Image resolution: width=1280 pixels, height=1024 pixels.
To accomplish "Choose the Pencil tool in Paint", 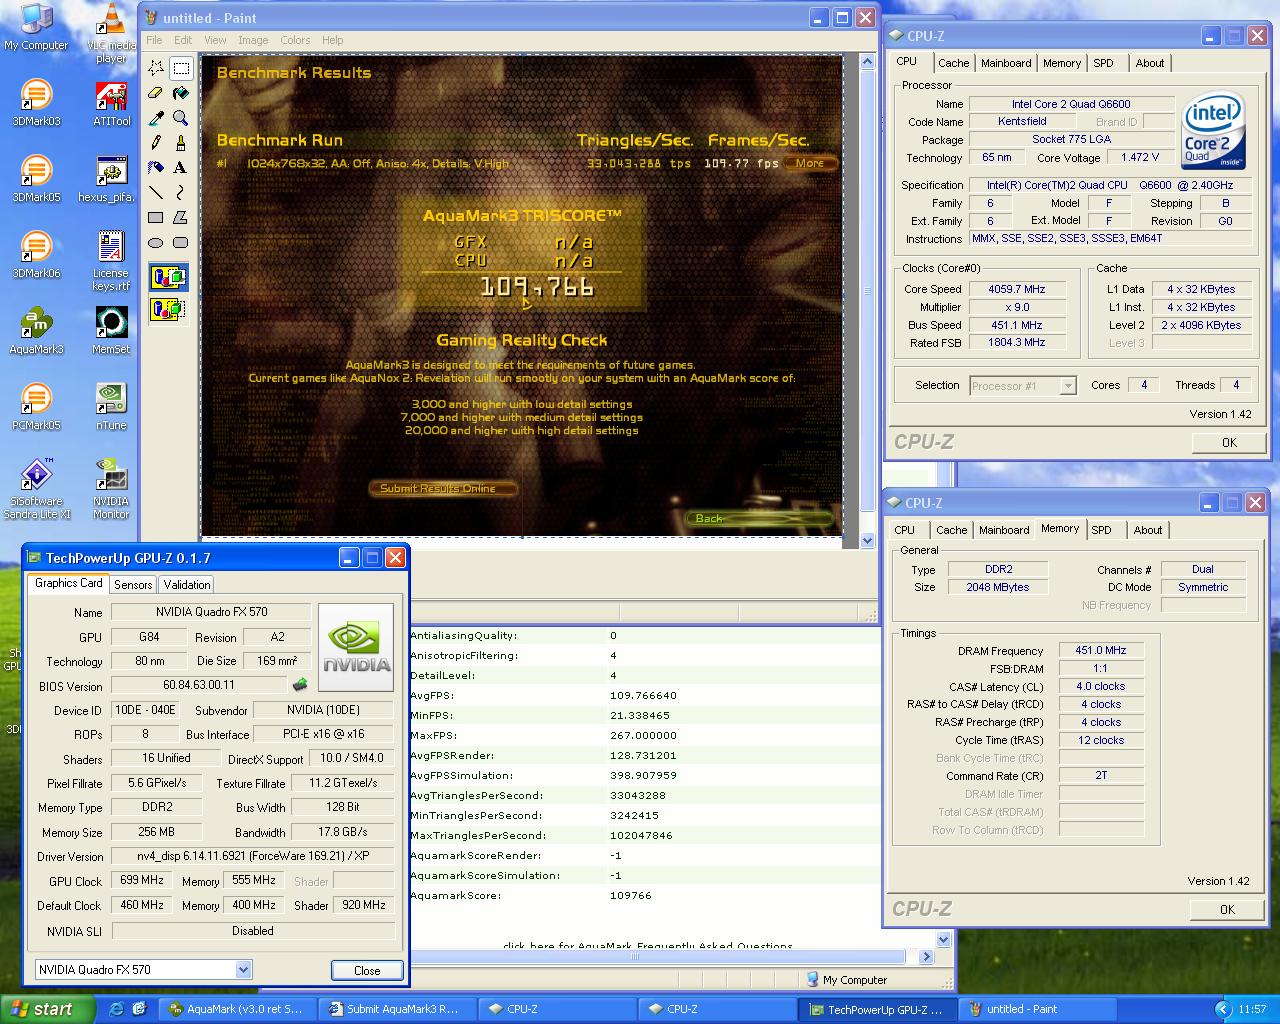I will [x=156, y=143].
